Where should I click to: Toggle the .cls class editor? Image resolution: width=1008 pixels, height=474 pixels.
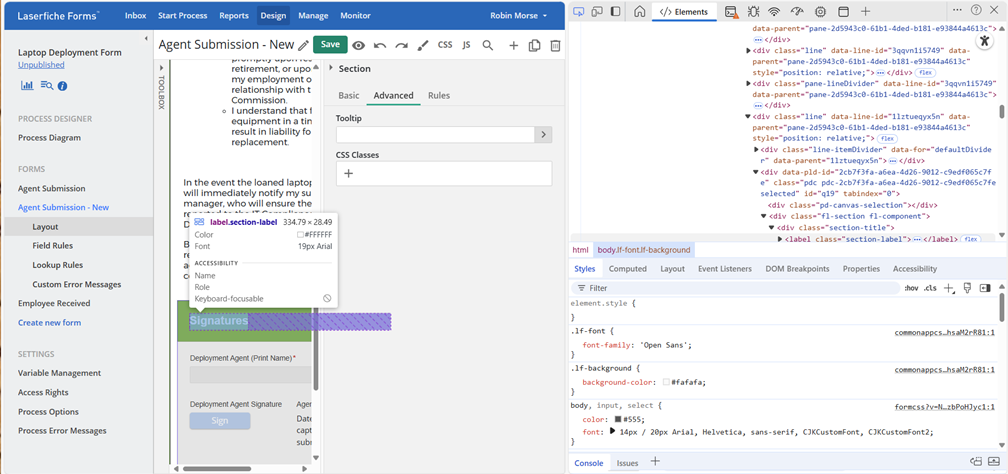pyautogui.click(x=930, y=288)
